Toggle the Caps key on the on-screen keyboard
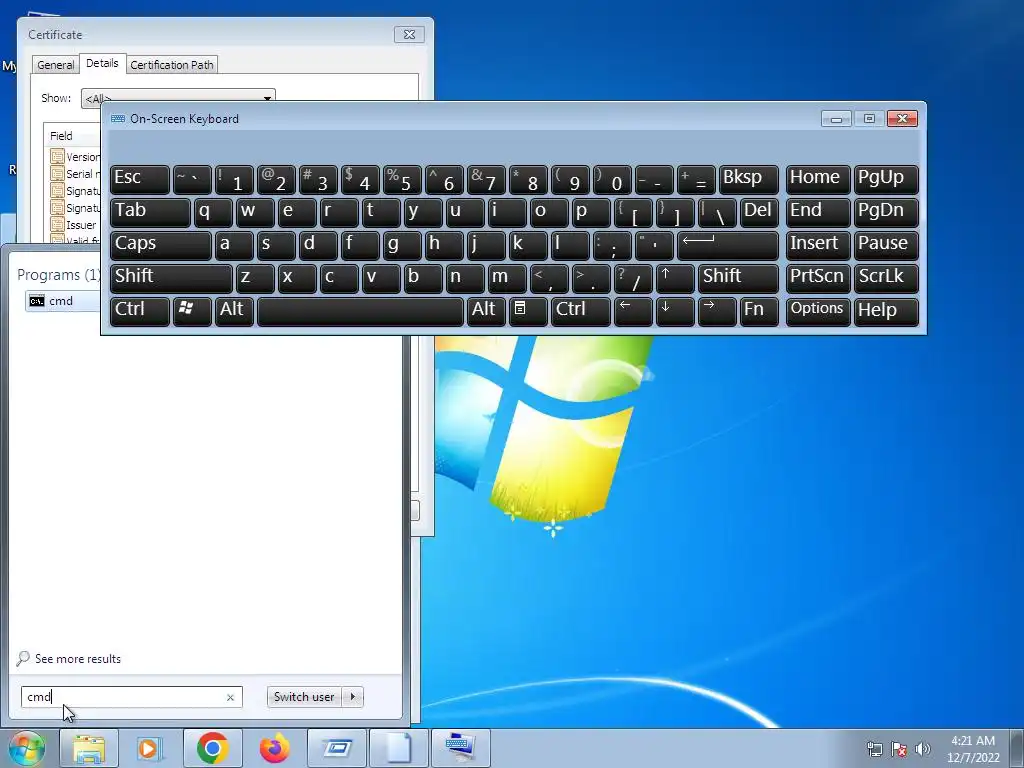 point(161,246)
